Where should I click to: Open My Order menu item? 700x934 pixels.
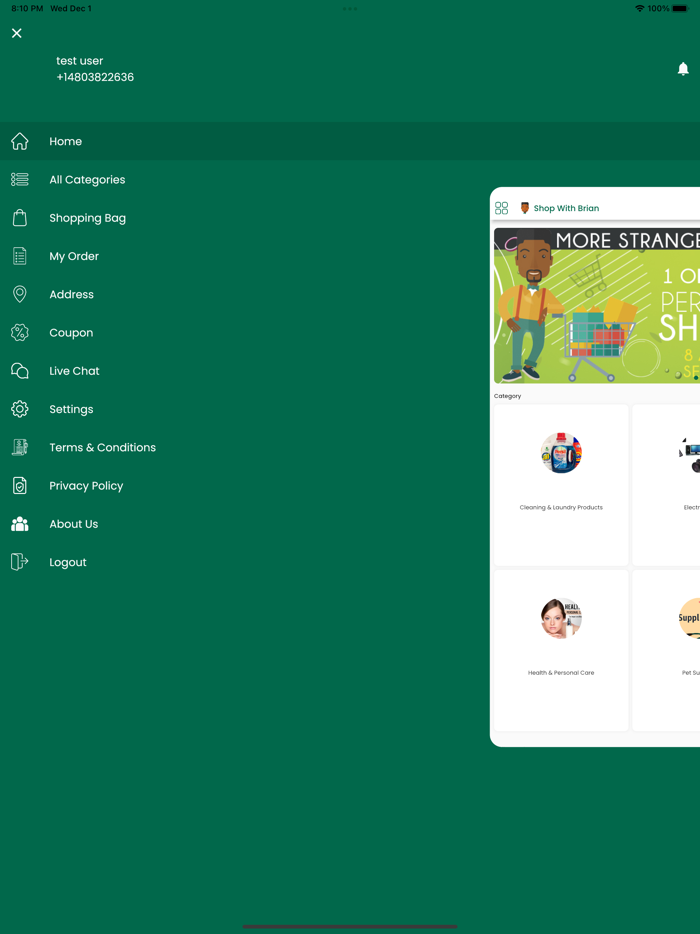point(74,256)
